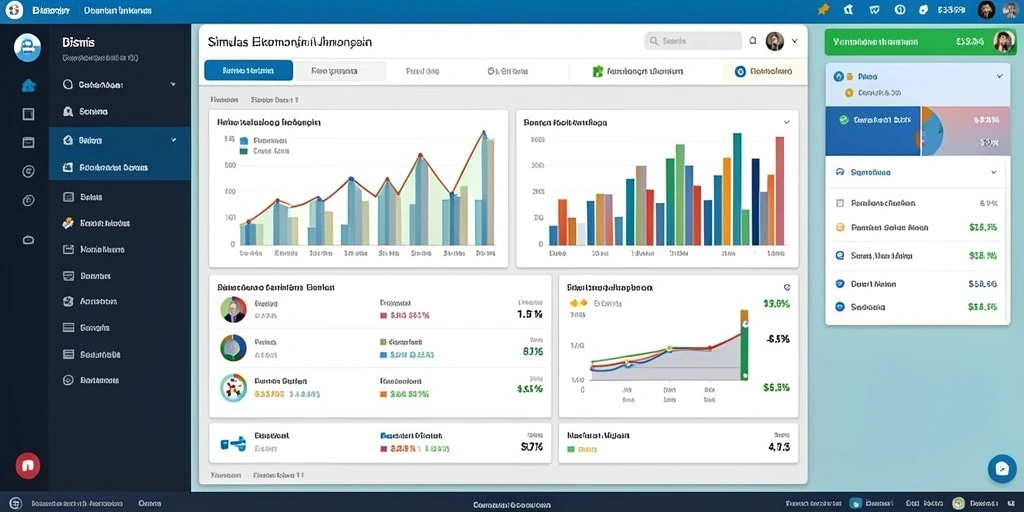Viewport: 1024px width, 512px height.
Task: Click the last row of the right panel list
Action: coord(918,306)
